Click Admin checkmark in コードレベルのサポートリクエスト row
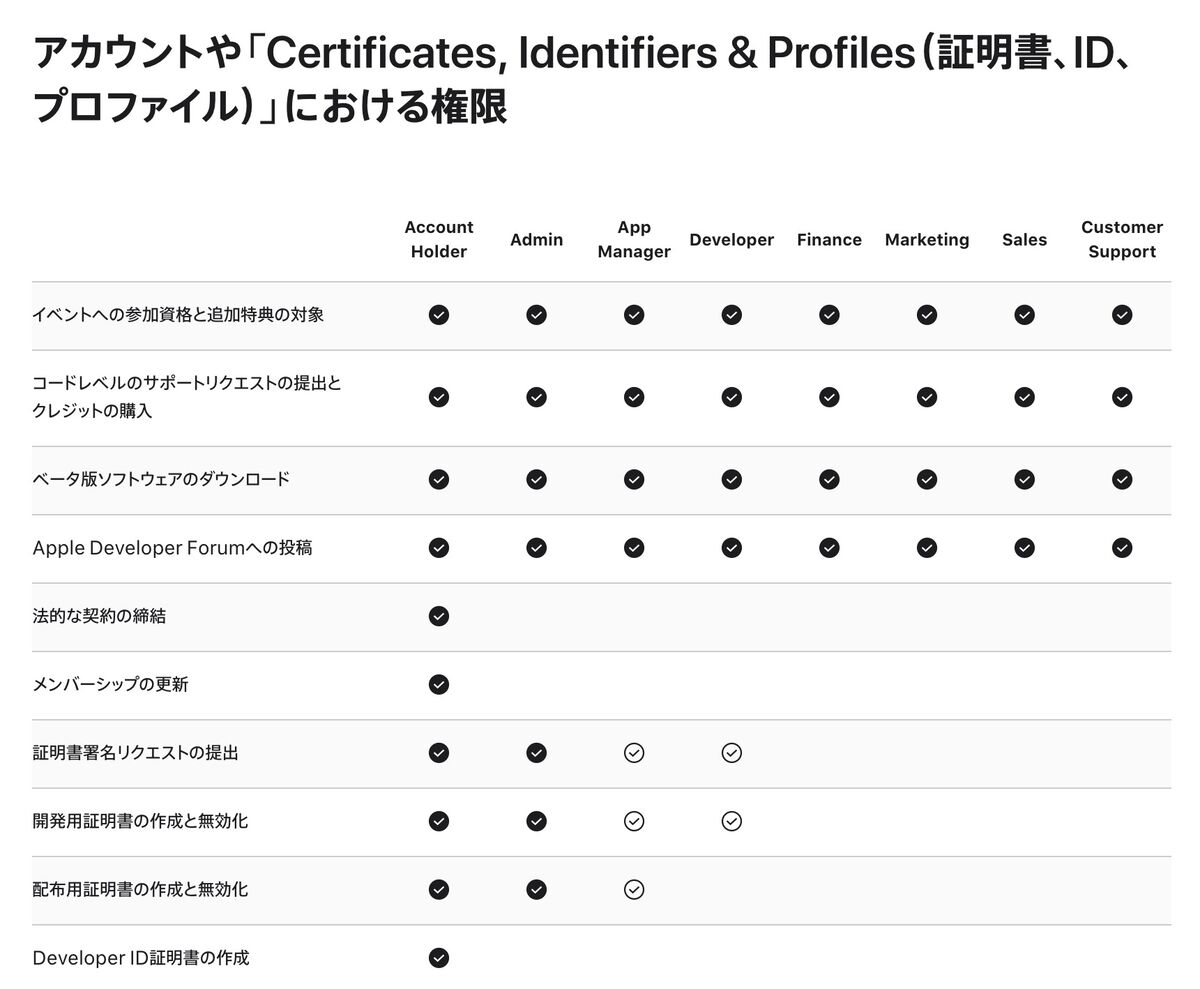1200x989 pixels. [536, 397]
